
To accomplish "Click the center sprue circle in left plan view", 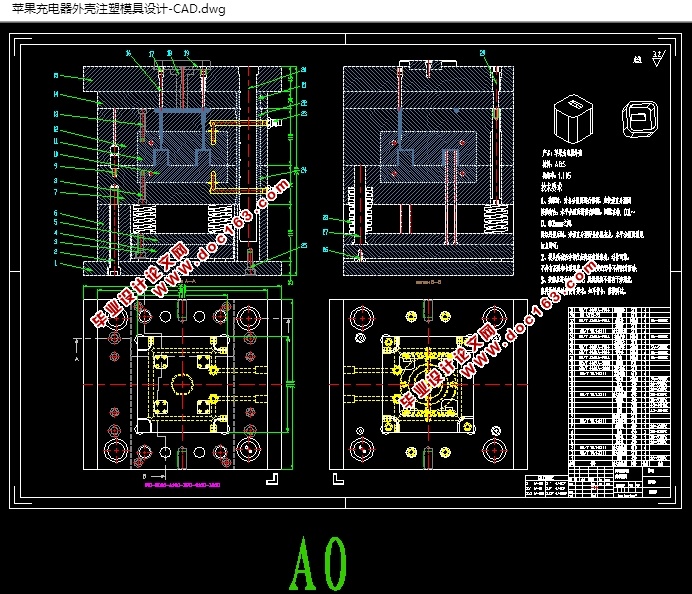I will point(182,384).
